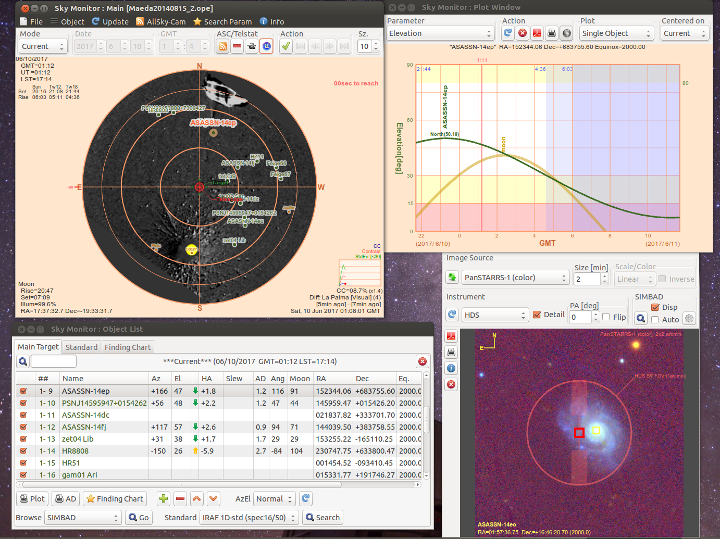Click the telescope status icon under ASC/Telstat
Viewport: 720px width, 539px height.
[x=252, y=46]
